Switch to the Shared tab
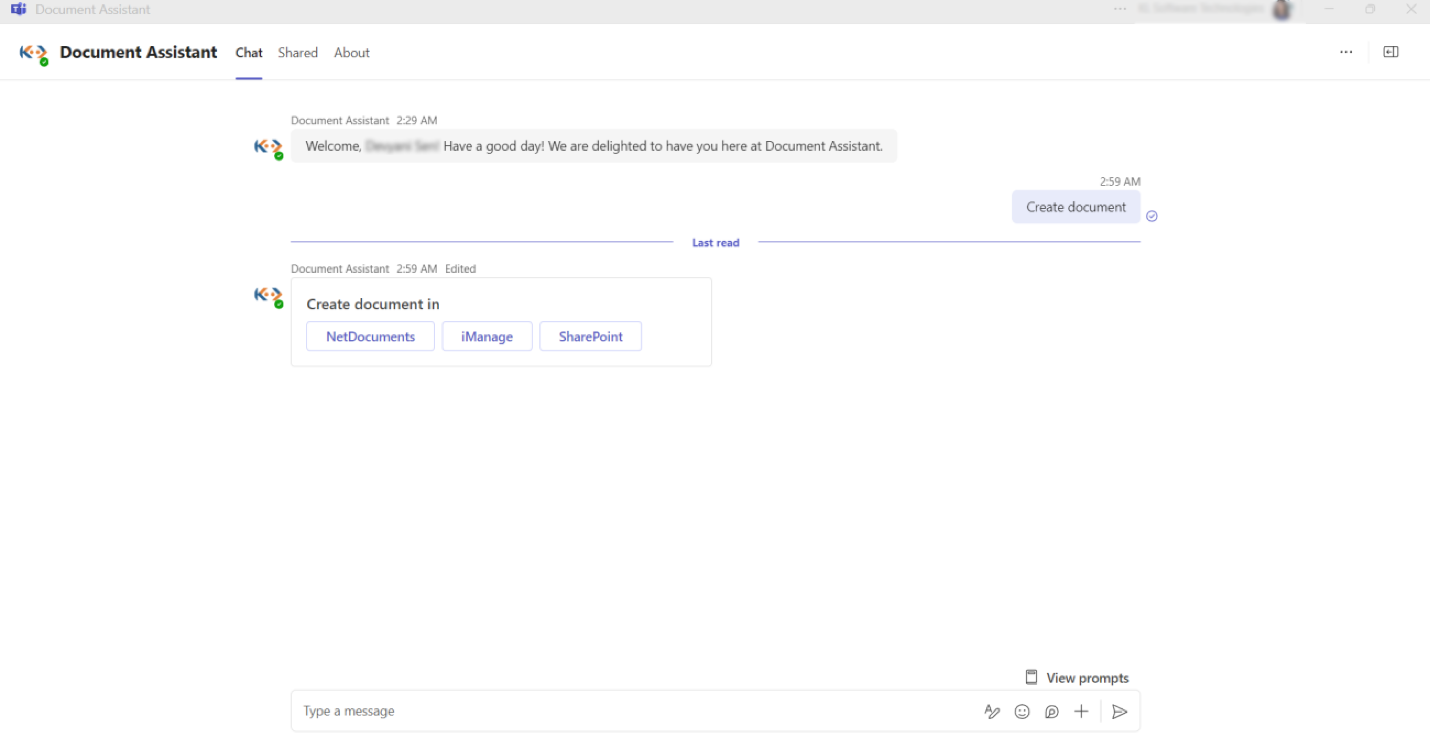Viewport: 1430px width, 749px height. pyautogui.click(x=298, y=53)
